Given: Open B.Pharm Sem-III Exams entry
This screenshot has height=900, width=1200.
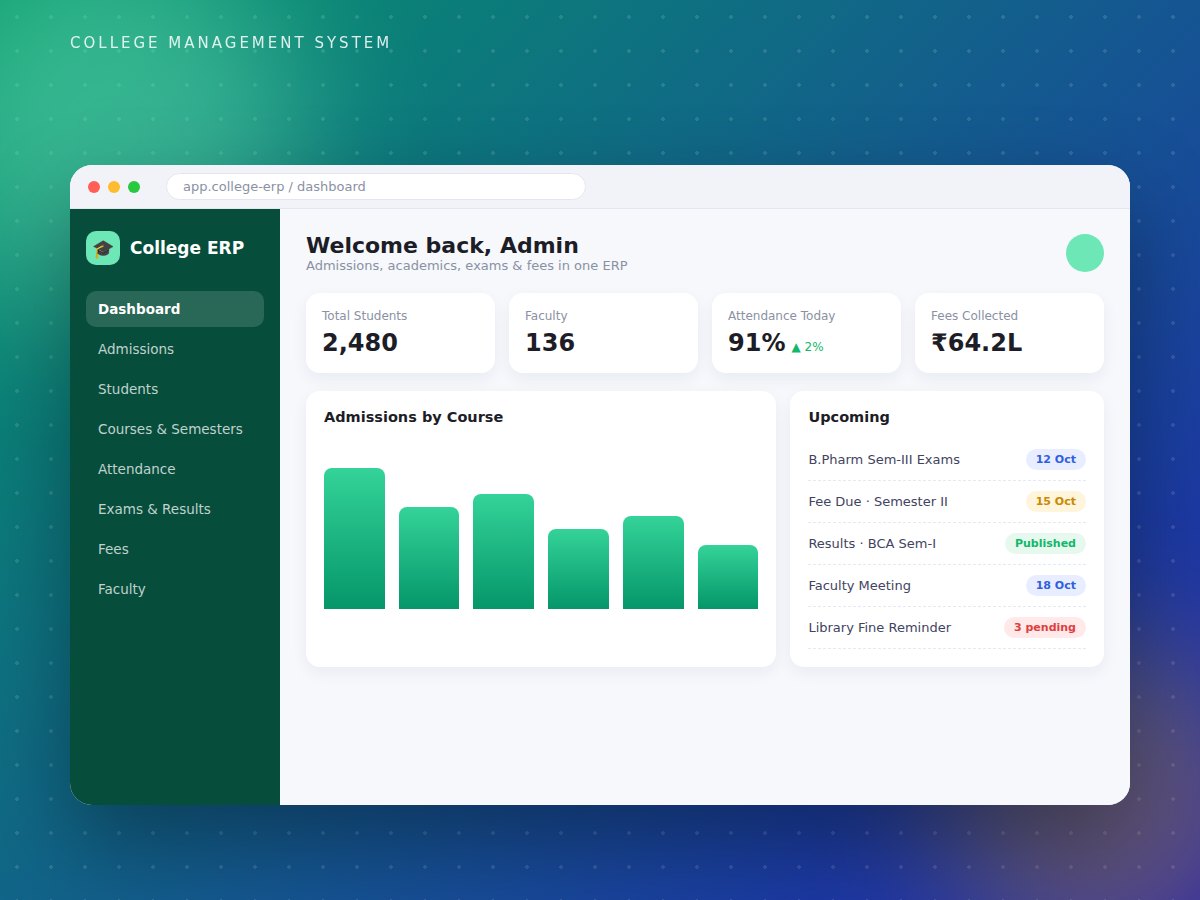Looking at the screenshot, I should tap(947, 460).
